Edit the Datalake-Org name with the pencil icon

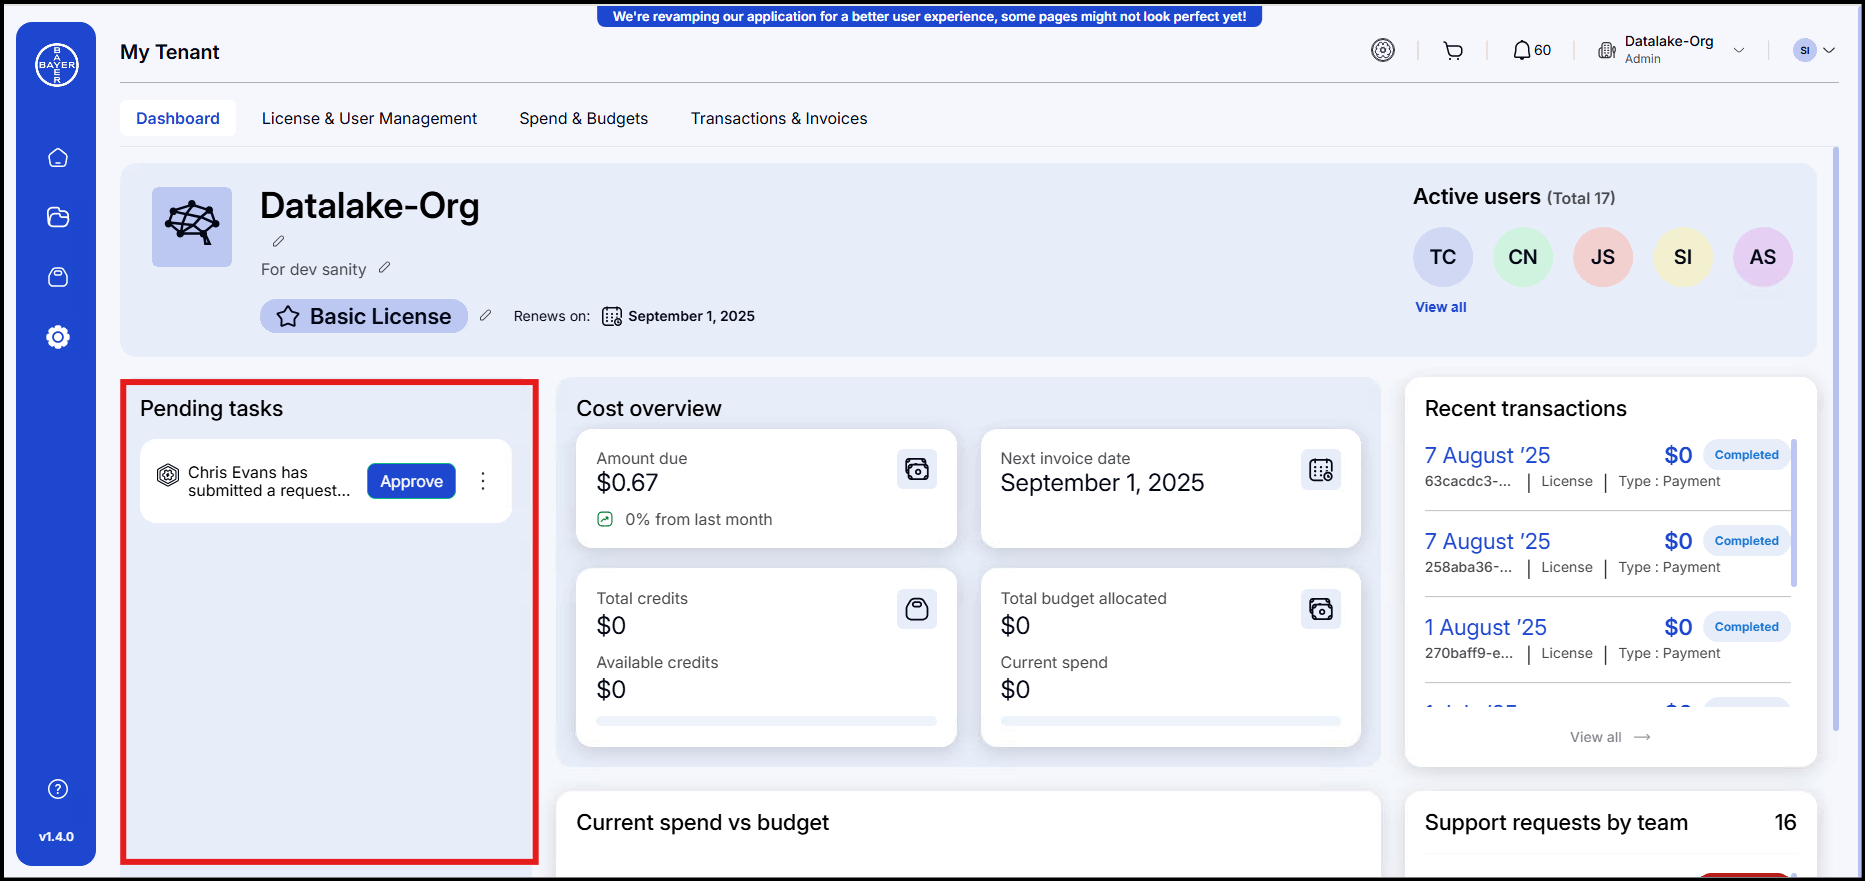[x=279, y=241]
